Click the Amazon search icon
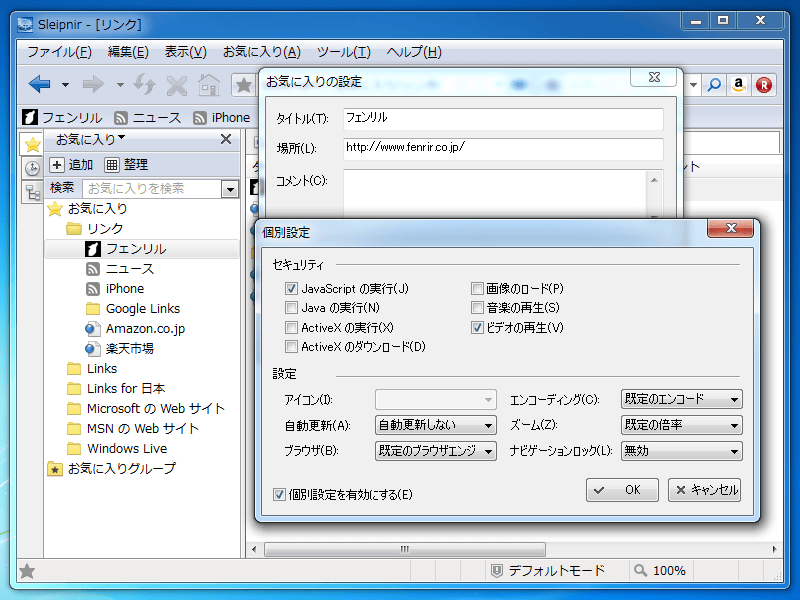 click(739, 86)
